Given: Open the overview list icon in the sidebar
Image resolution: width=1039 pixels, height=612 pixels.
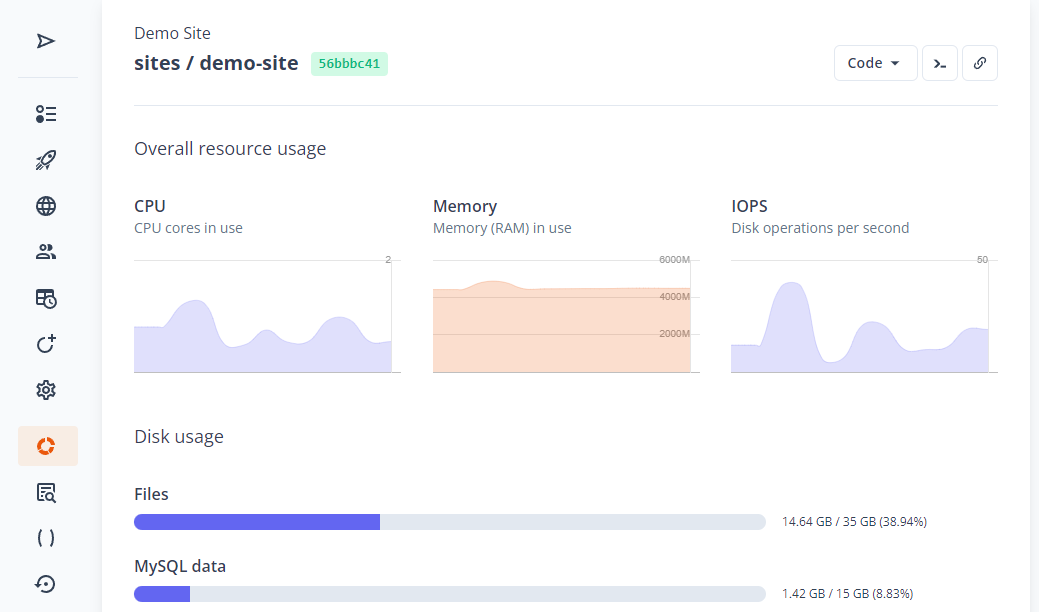Looking at the screenshot, I should pyautogui.click(x=46, y=114).
